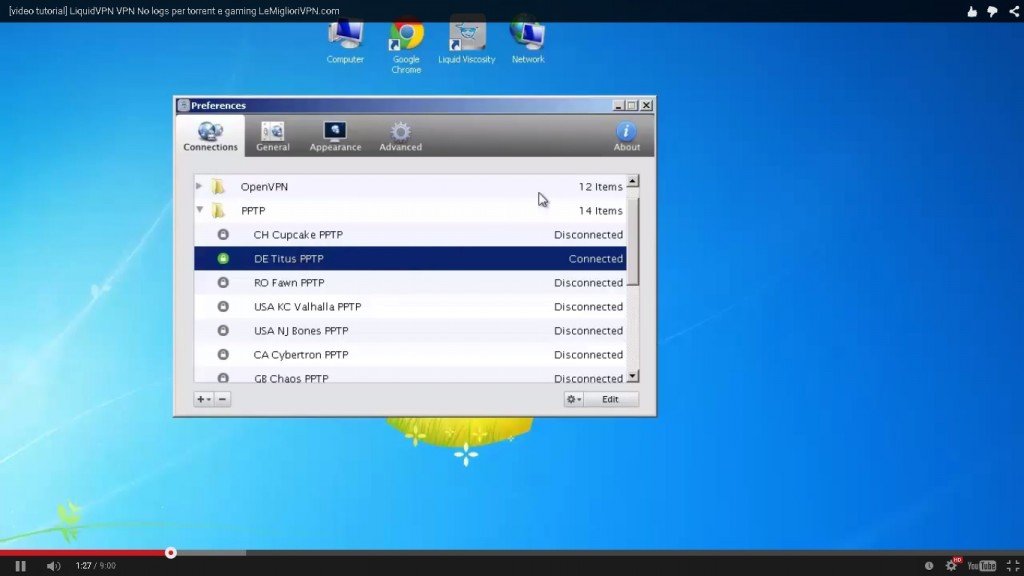Screen dimensions: 1024x576
Task: Dislike the video with thumbs down
Action: tap(992, 11)
